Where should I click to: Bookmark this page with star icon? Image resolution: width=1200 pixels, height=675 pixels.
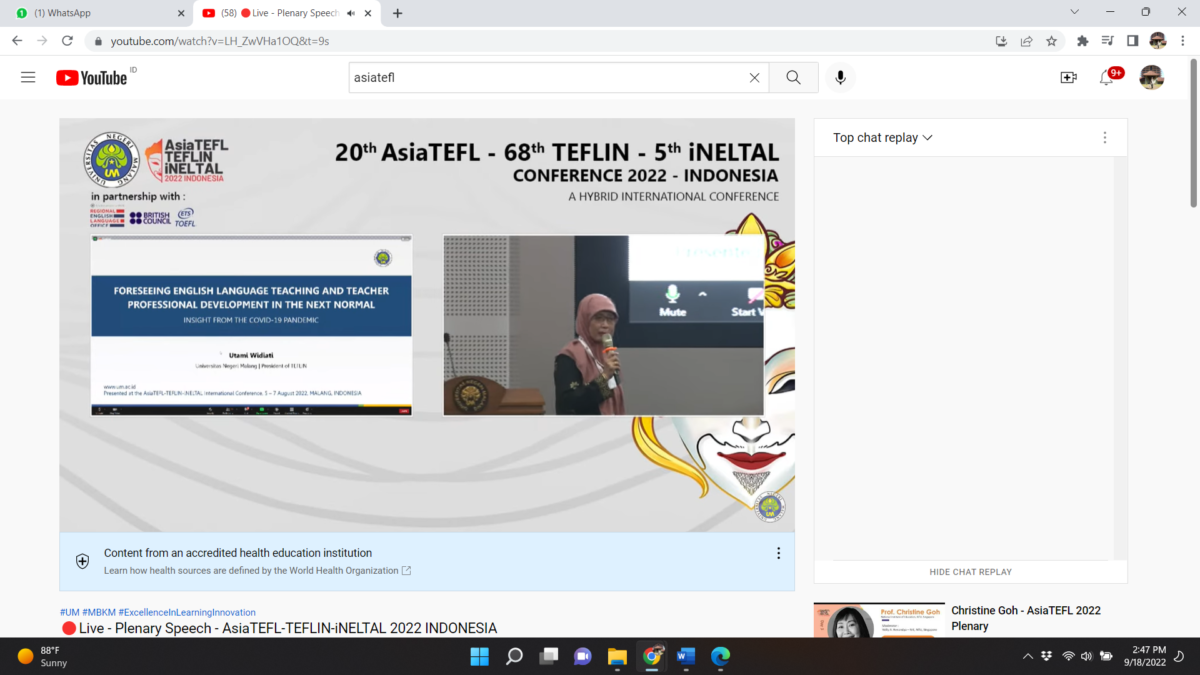1051,41
